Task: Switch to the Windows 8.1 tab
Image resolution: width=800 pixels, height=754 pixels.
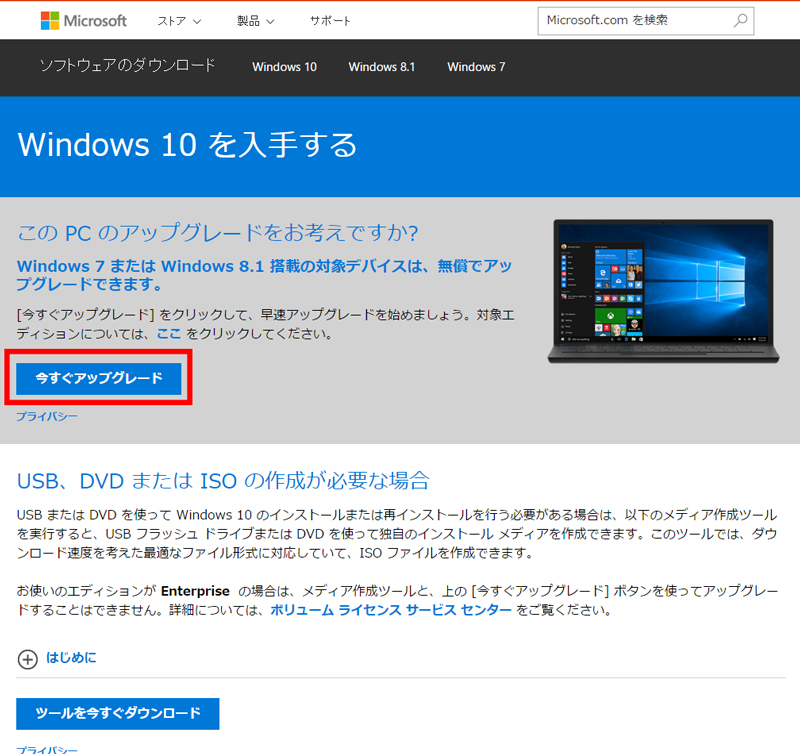Action: click(382, 67)
